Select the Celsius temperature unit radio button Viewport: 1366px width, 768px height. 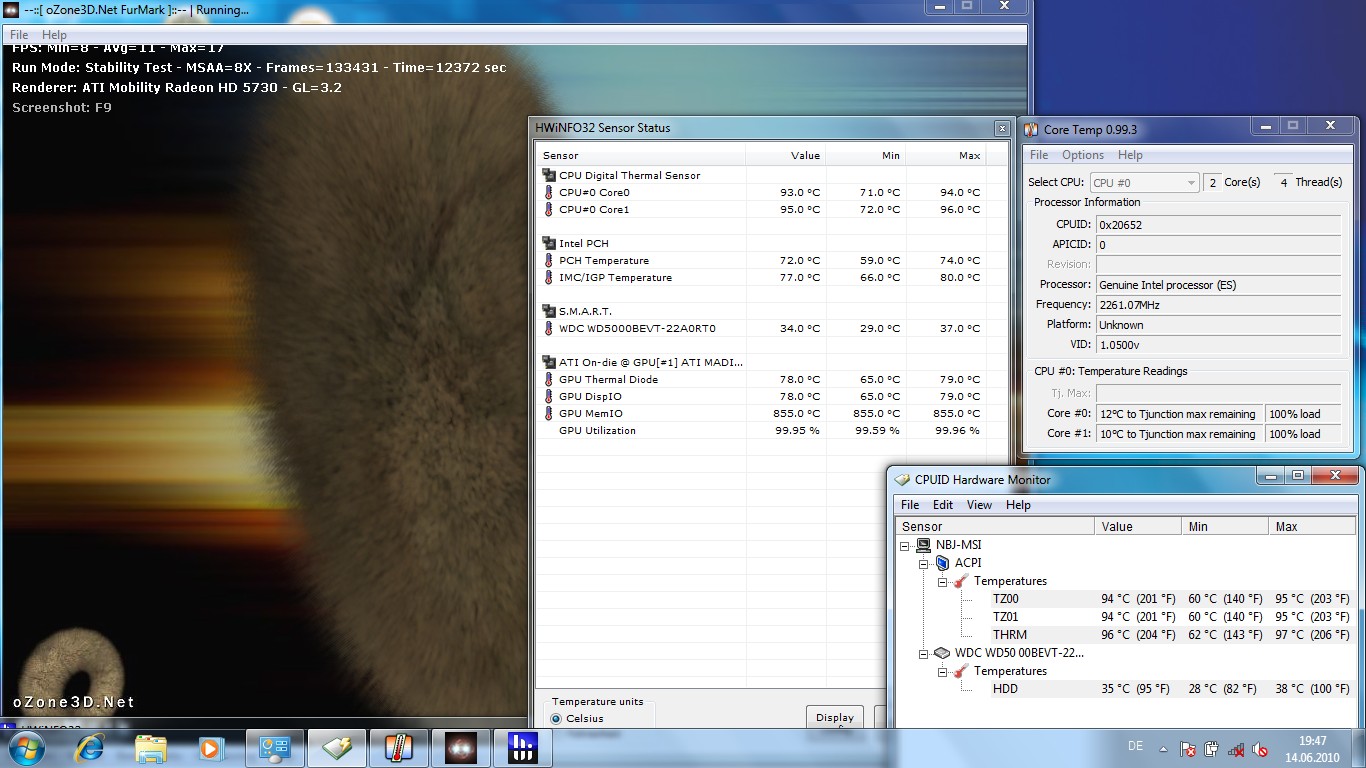coord(557,718)
